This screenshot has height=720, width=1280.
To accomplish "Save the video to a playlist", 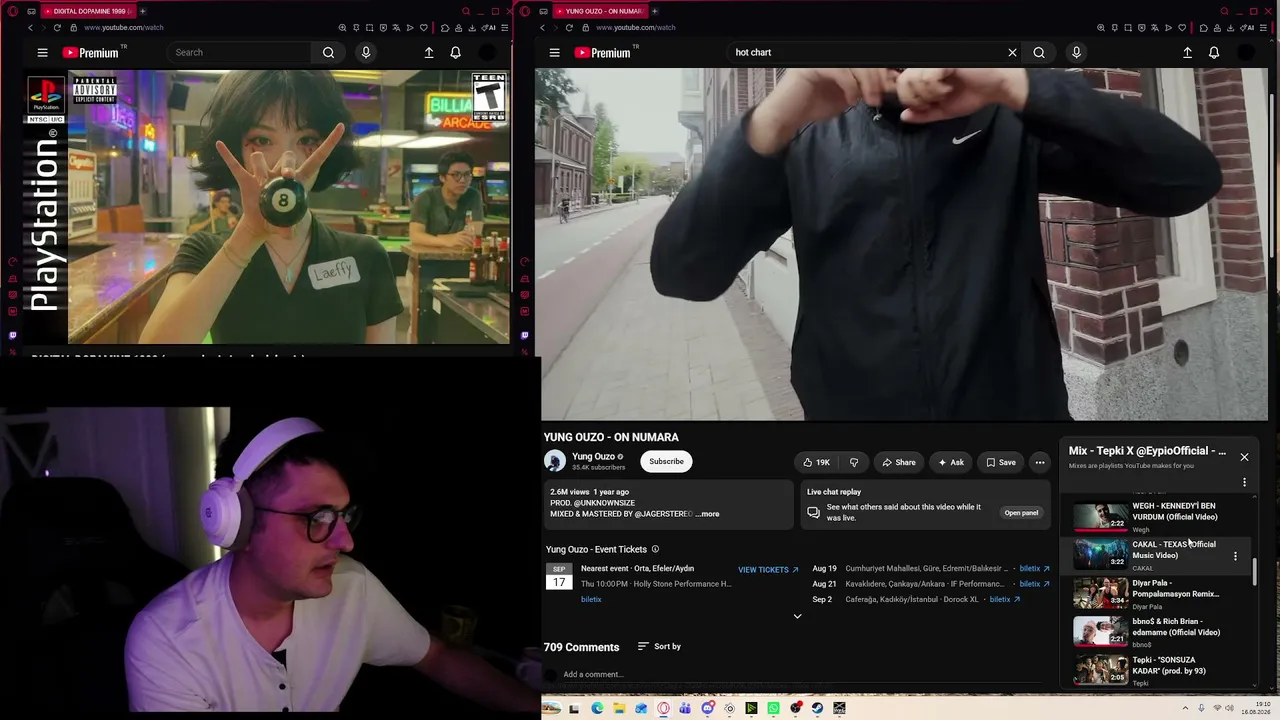I will (1000, 462).
